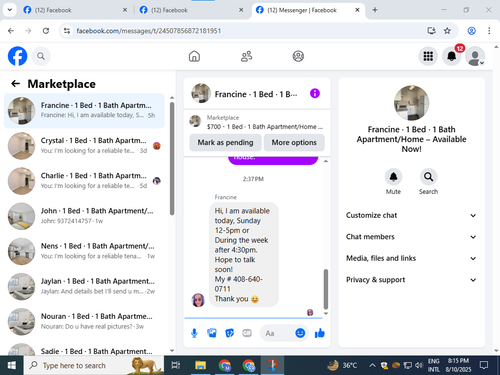
Task: Expand Privacy & support section
Action: click(411, 280)
